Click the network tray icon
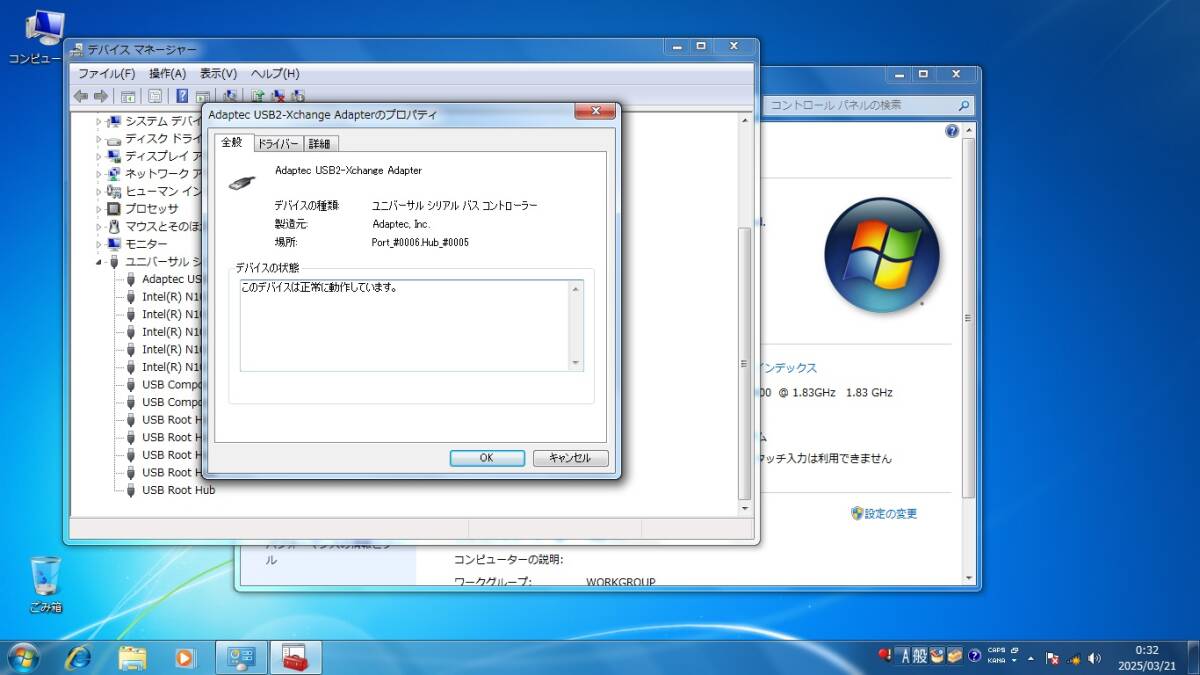 pyautogui.click(x=1074, y=658)
